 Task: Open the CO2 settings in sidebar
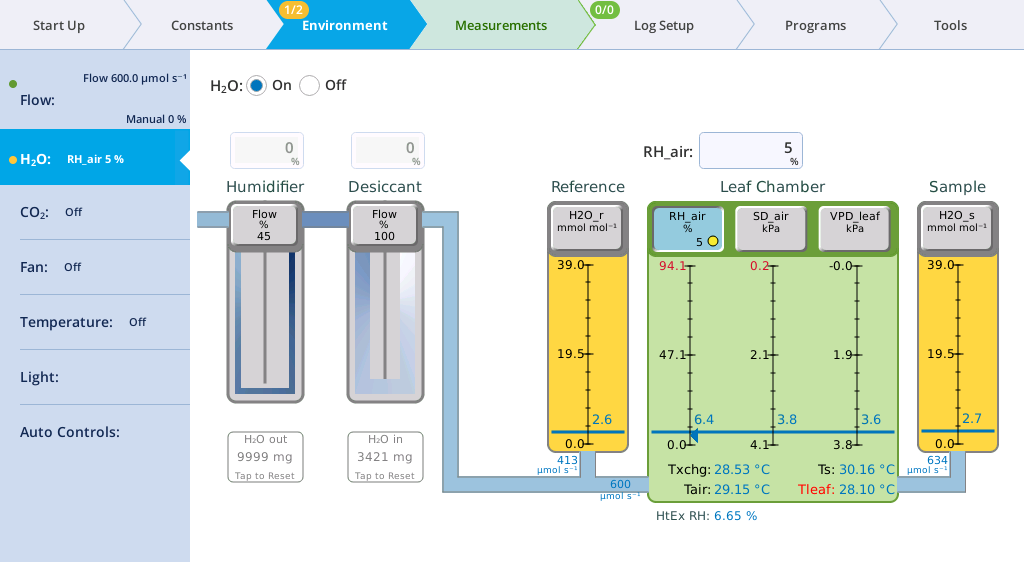(x=95, y=212)
